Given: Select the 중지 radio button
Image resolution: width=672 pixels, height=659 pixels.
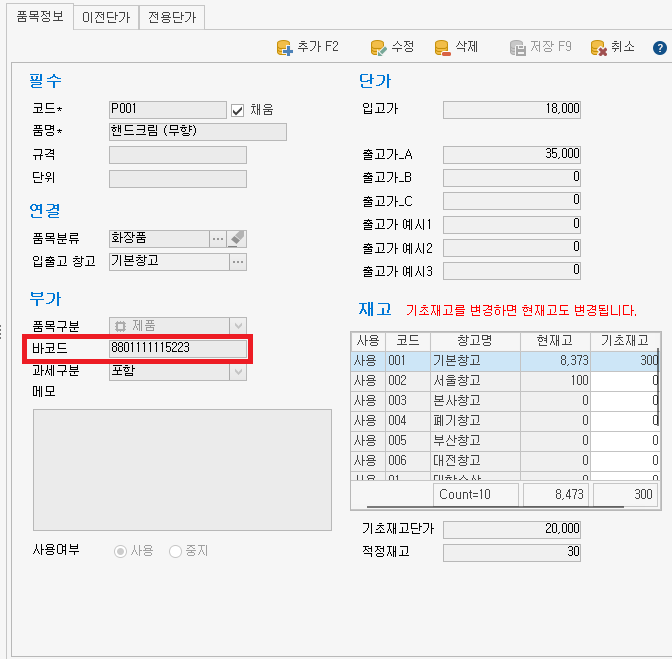Looking at the screenshot, I should (176, 551).
